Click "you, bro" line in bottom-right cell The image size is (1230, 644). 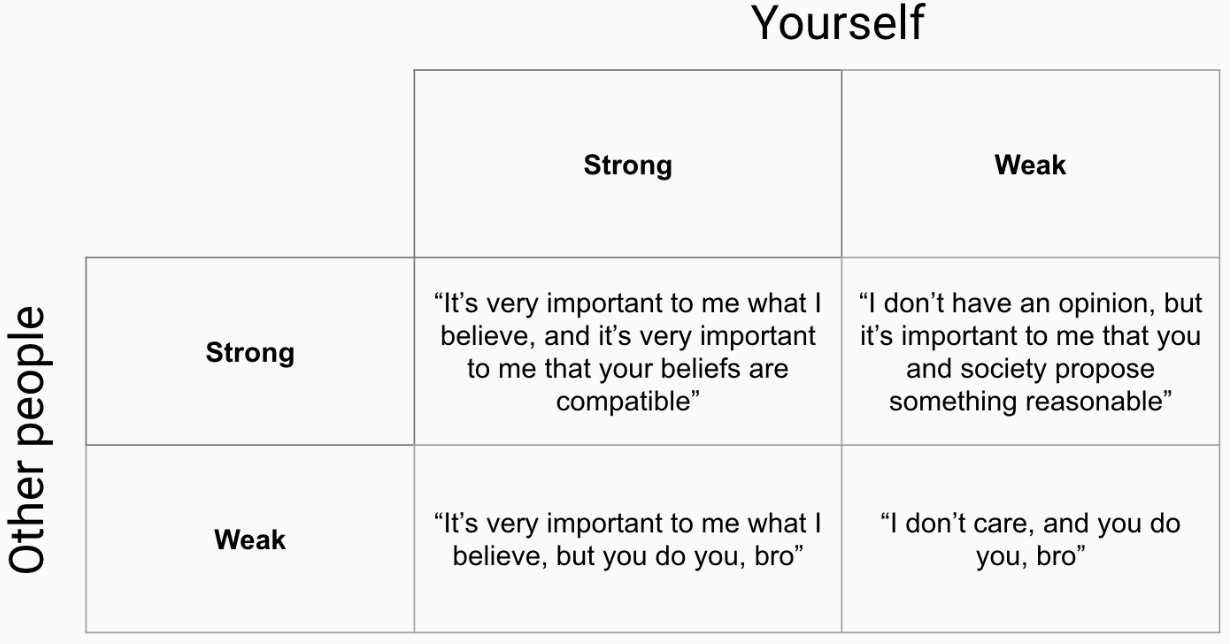click(x=1031, y=556)
